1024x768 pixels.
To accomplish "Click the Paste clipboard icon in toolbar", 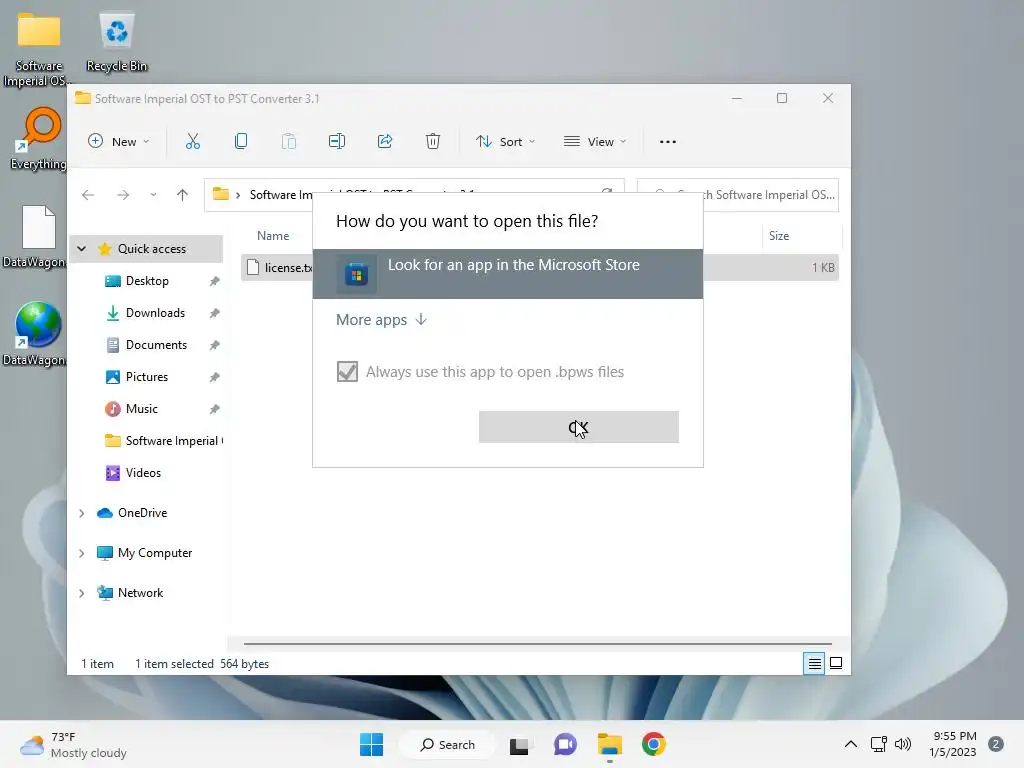I will point(289,141).
